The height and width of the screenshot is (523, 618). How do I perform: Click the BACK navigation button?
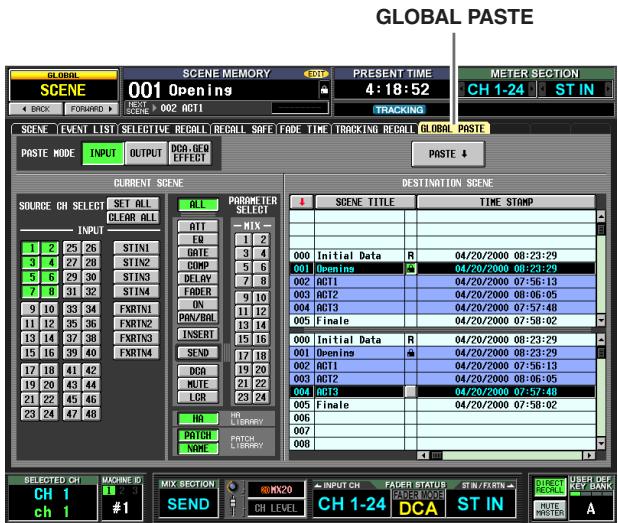click(36, 109)
